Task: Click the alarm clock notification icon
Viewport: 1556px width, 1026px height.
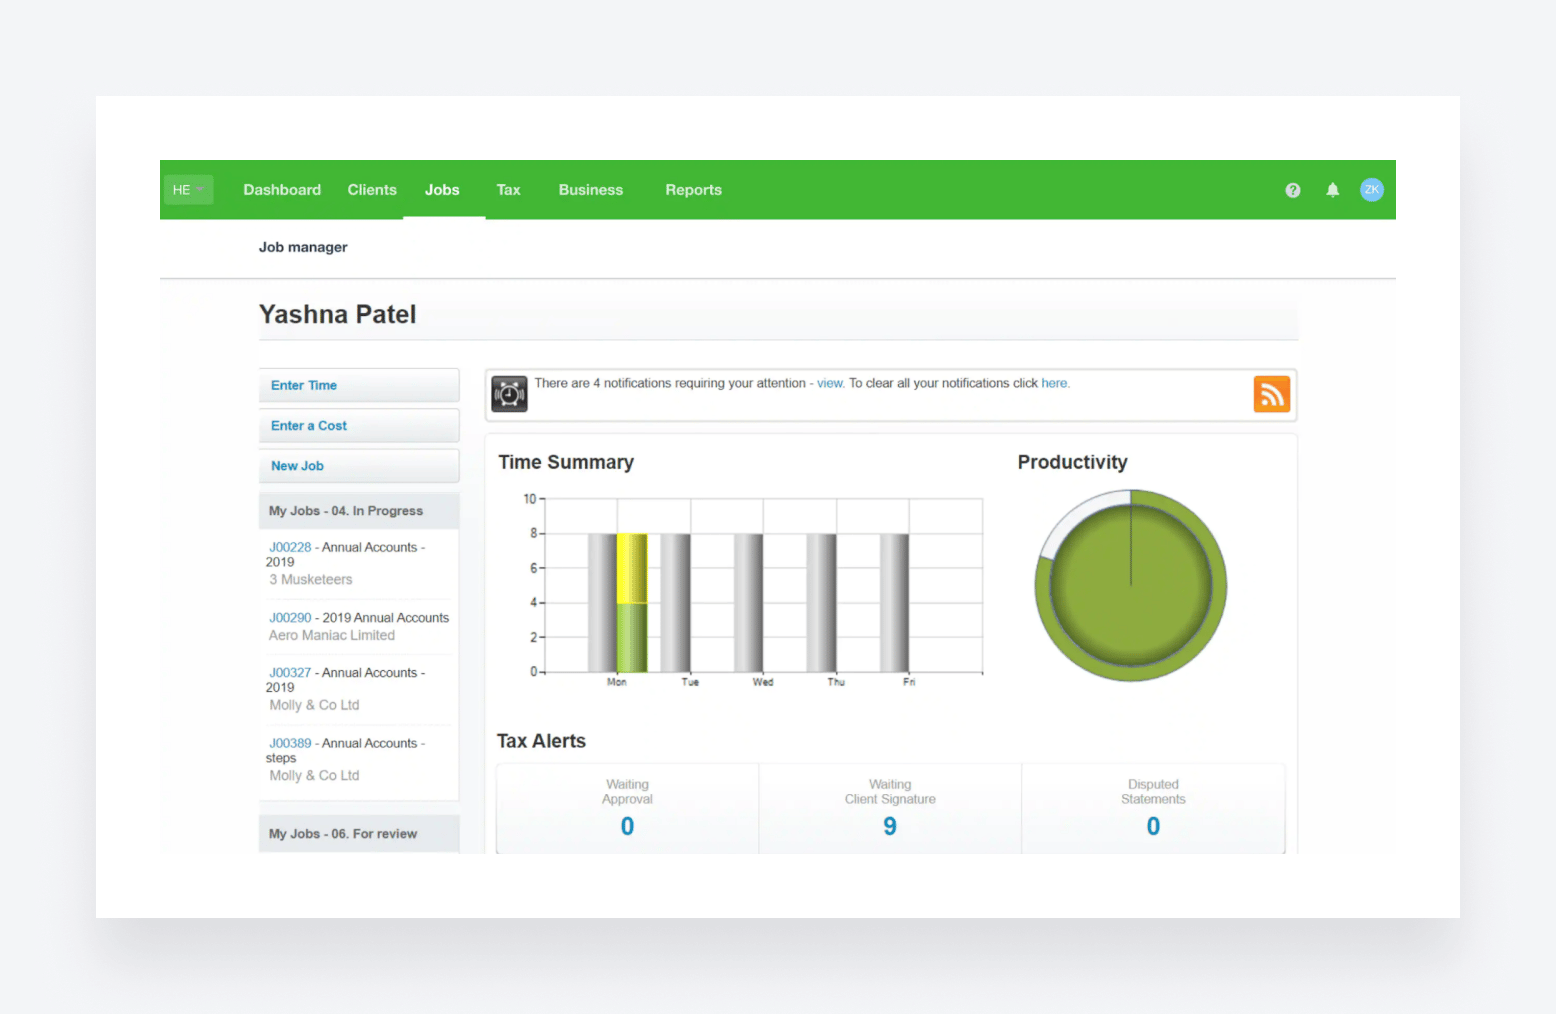Action: click(509, 394)
